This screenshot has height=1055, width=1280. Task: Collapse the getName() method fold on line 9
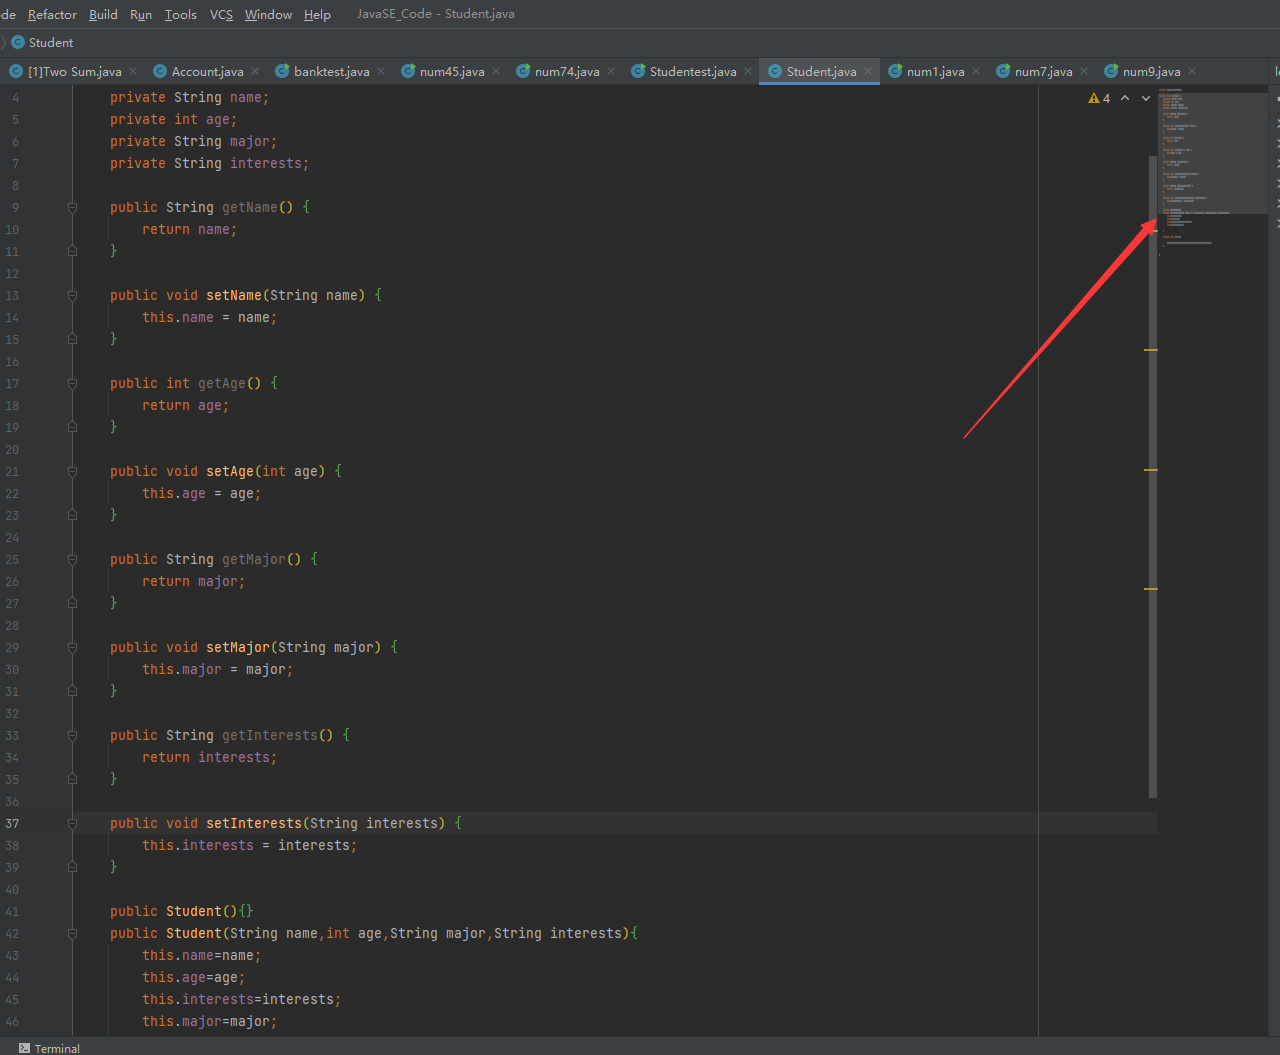pyautogui.click(x=72, y=208)
